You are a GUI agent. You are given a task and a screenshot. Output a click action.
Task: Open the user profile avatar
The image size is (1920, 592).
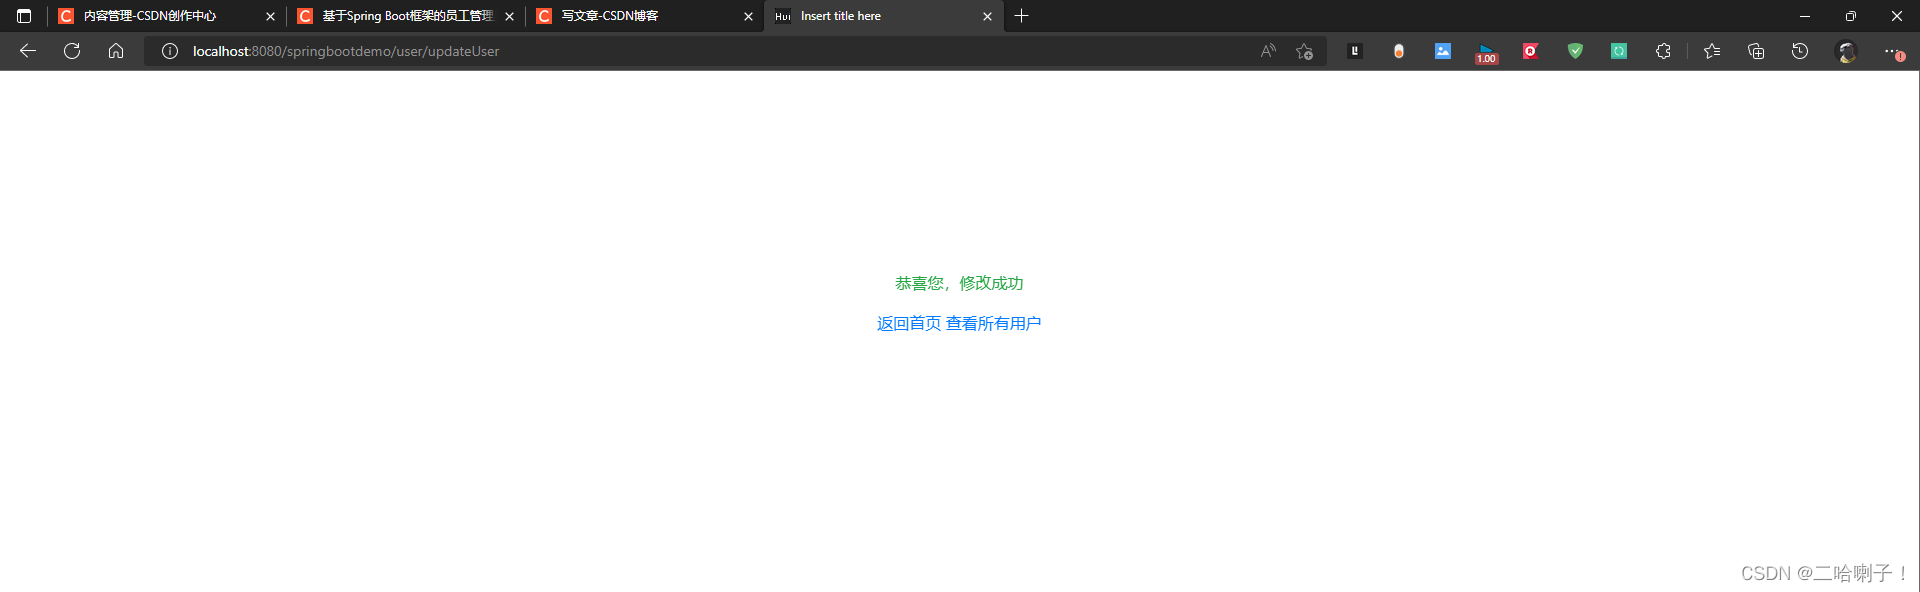coord(1847,51)
